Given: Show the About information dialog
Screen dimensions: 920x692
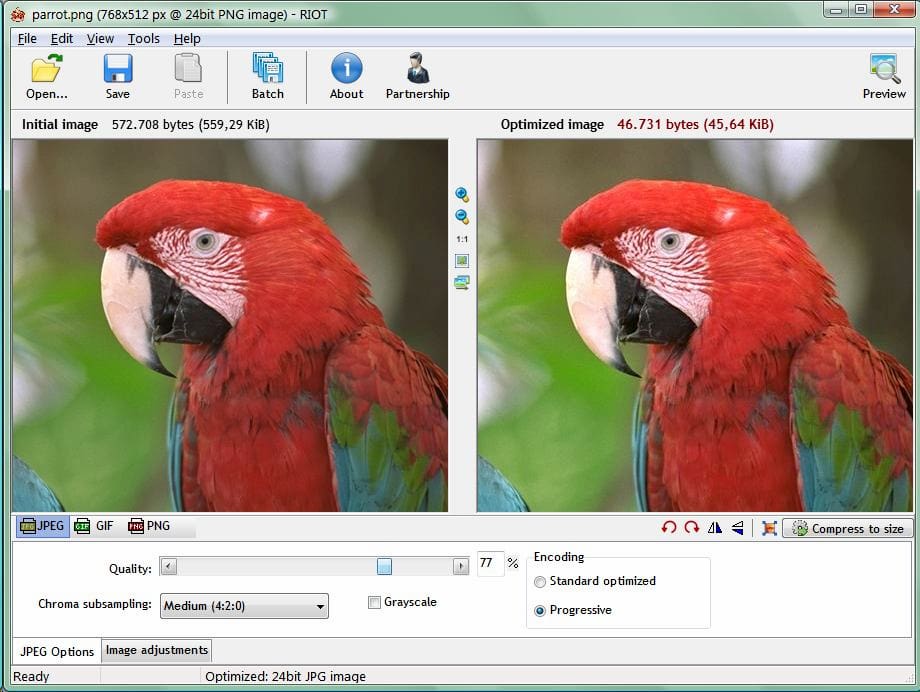Looking at the screenshot, I should 346,76.
